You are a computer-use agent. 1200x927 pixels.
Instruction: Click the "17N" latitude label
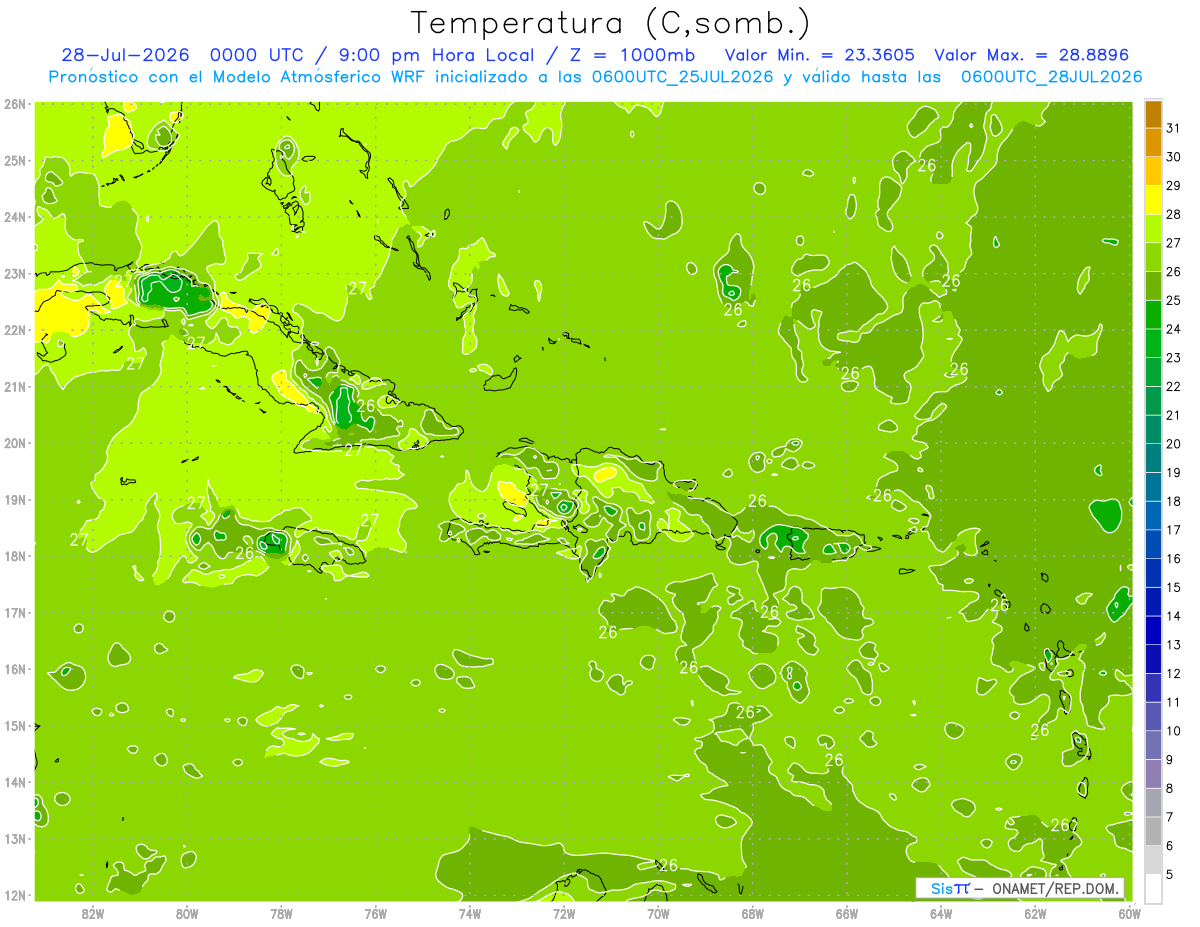point(15,613)
